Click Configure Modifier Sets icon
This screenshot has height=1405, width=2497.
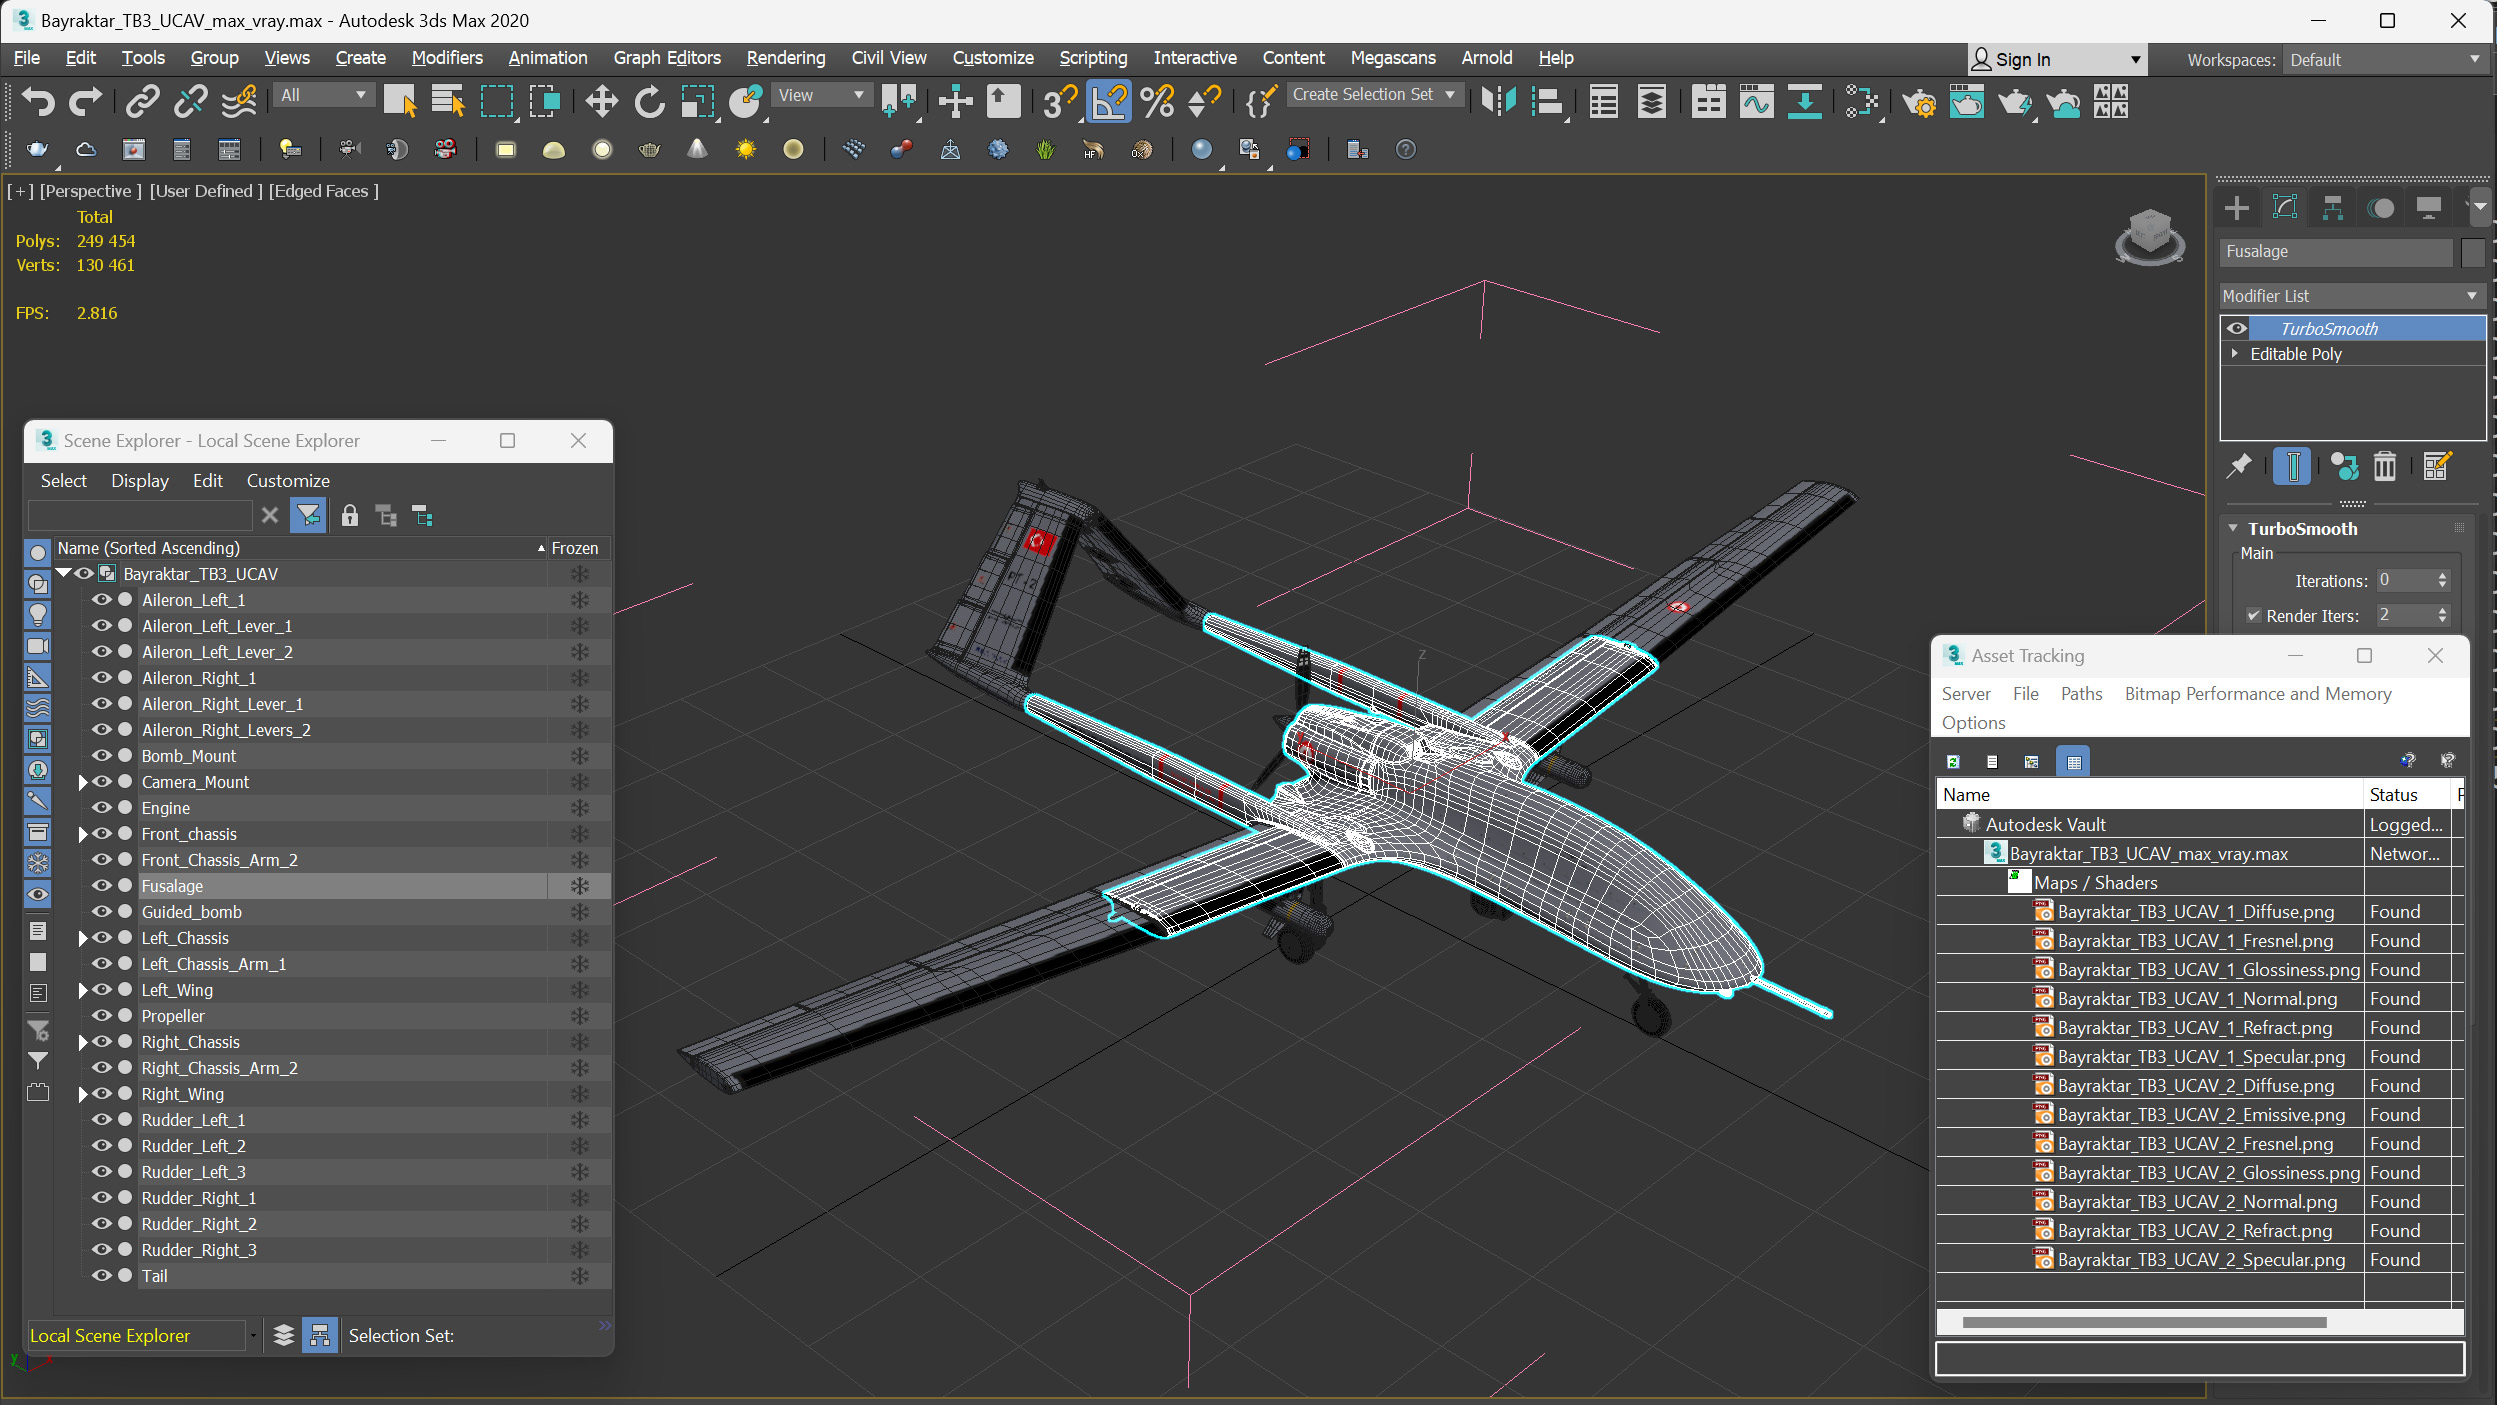click(2436, 466)
